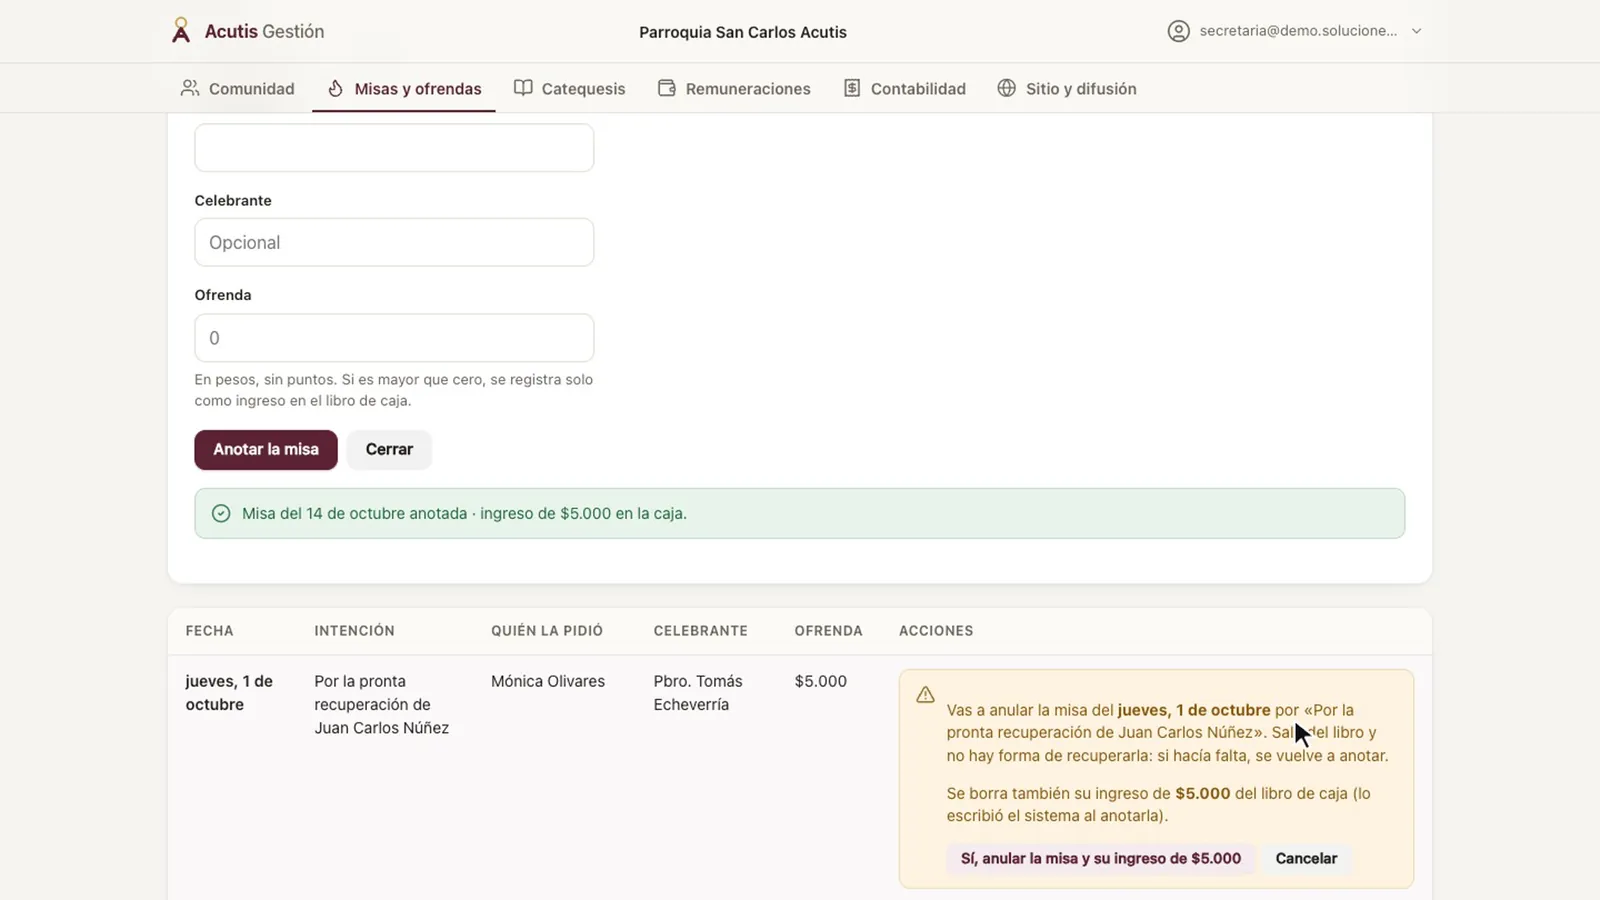The height and width of the screenshot is (900, 1600).
Task: Click the Comunidad people icon
Action: point(190,88)
